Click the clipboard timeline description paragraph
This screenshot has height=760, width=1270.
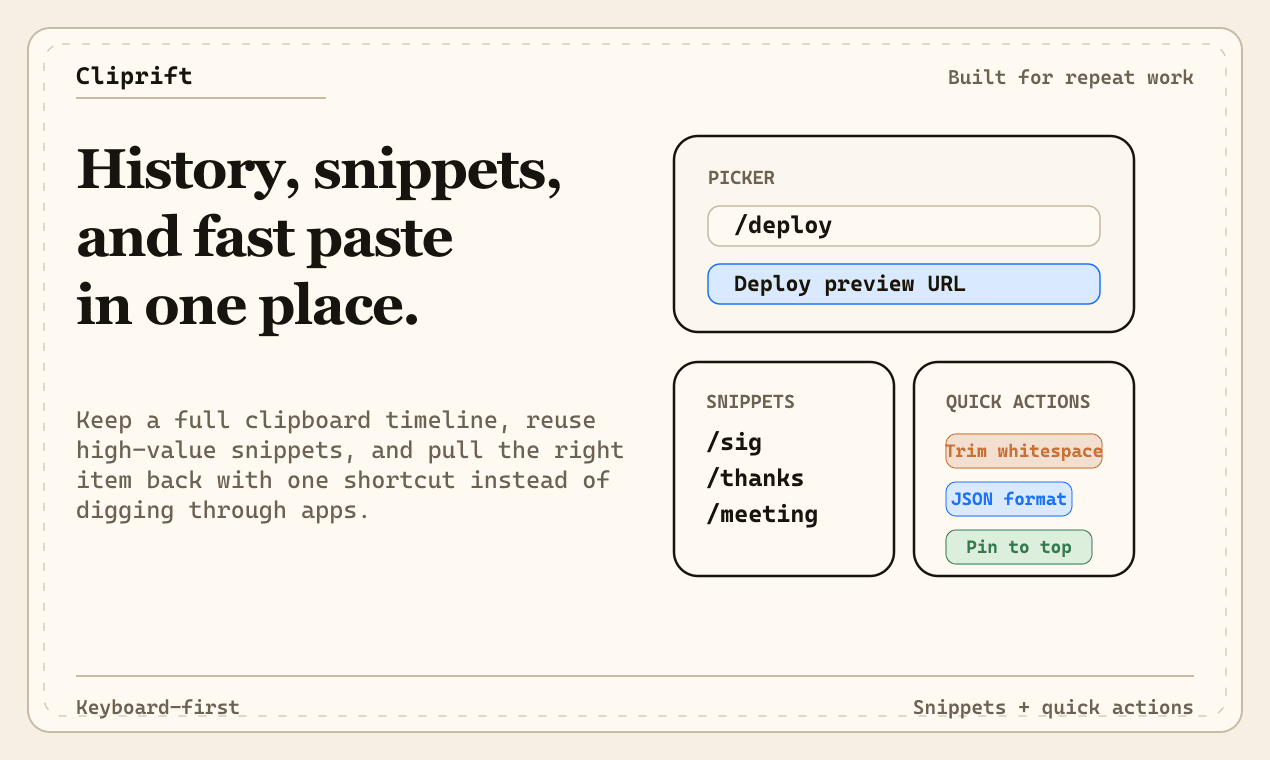click(349, 465)
